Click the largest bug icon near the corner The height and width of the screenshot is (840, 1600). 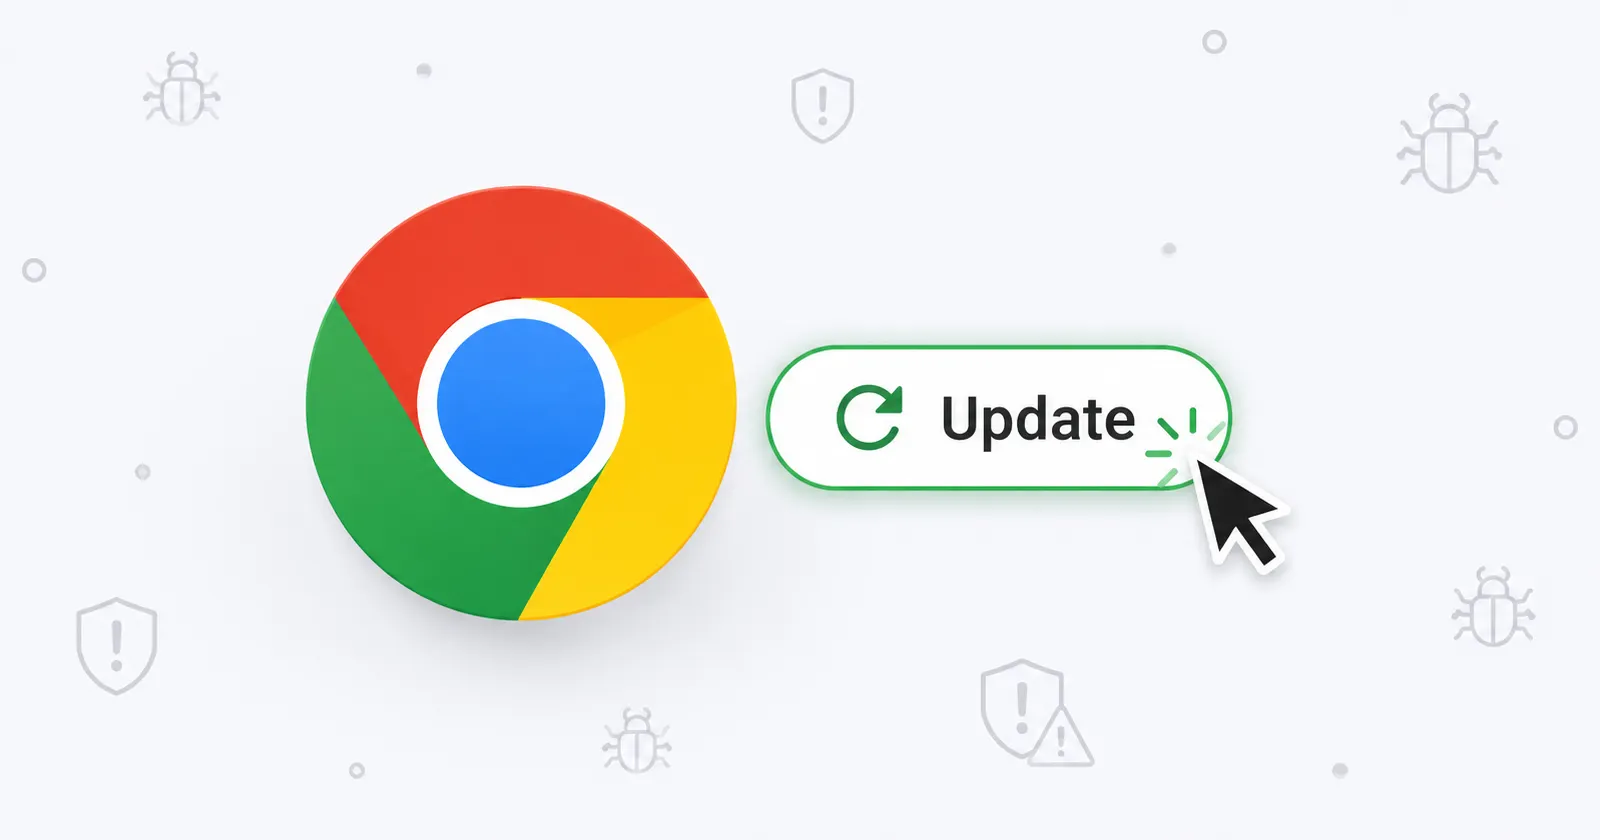click(1449, 143)
